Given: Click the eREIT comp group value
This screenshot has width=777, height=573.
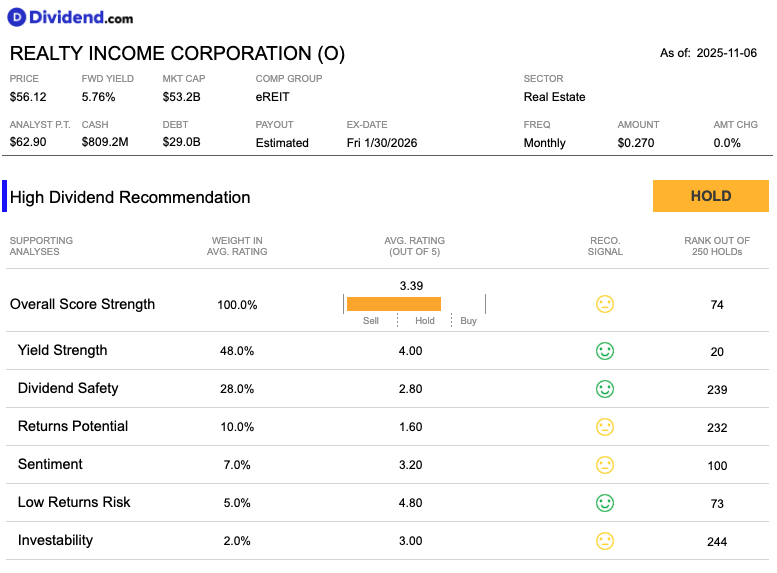Looking at the screenshot, I should pyautogui.click(x=273, y=97).
